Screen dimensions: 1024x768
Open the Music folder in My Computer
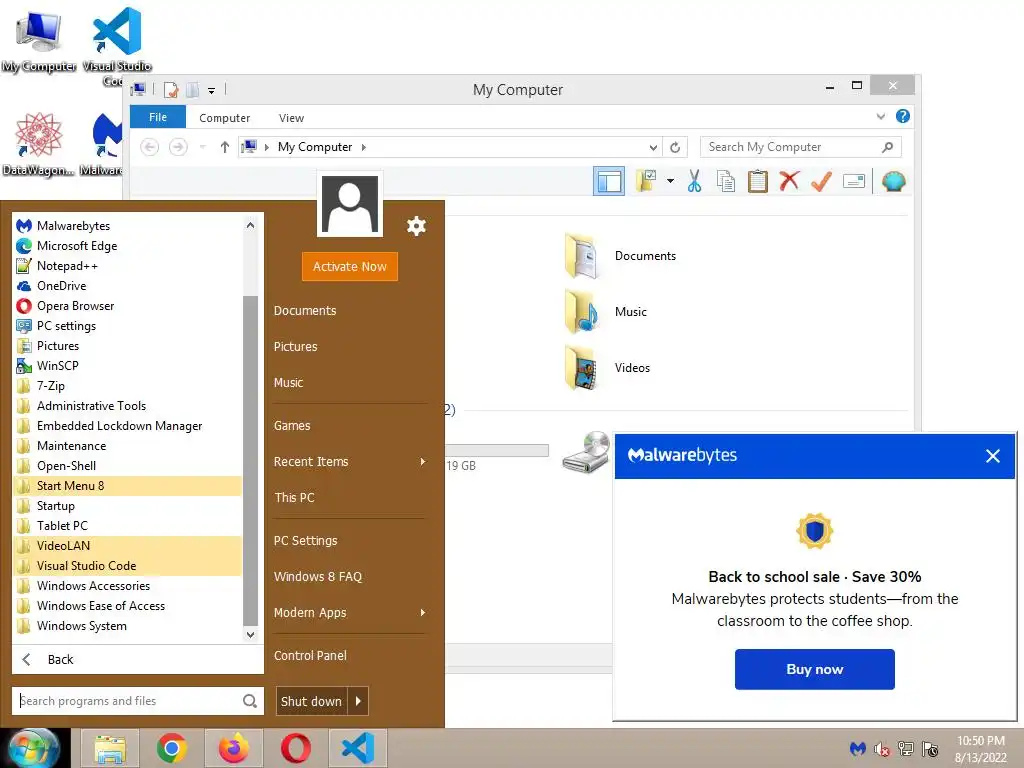(x=606, y=312)
